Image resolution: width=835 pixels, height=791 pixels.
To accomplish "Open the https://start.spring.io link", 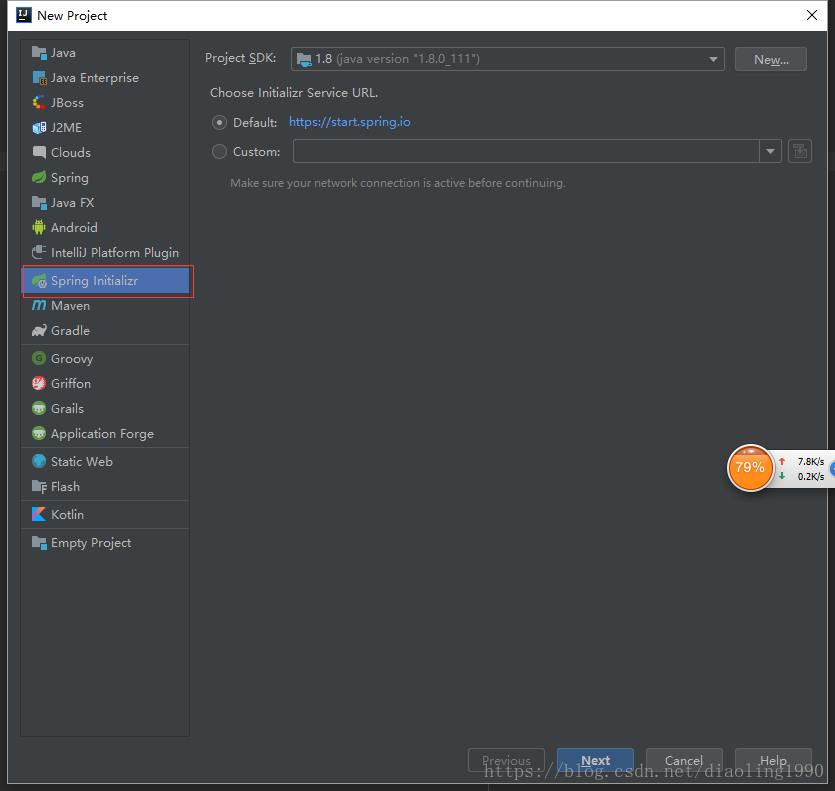I will [x=349, y=122].
